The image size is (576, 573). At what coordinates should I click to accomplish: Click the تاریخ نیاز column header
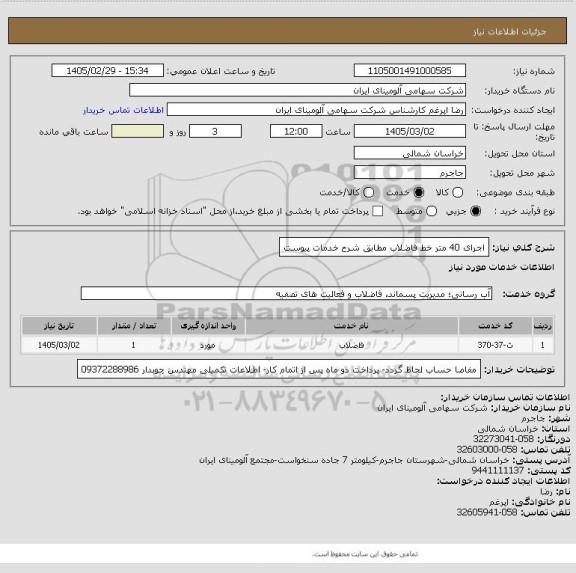(59, 326)
